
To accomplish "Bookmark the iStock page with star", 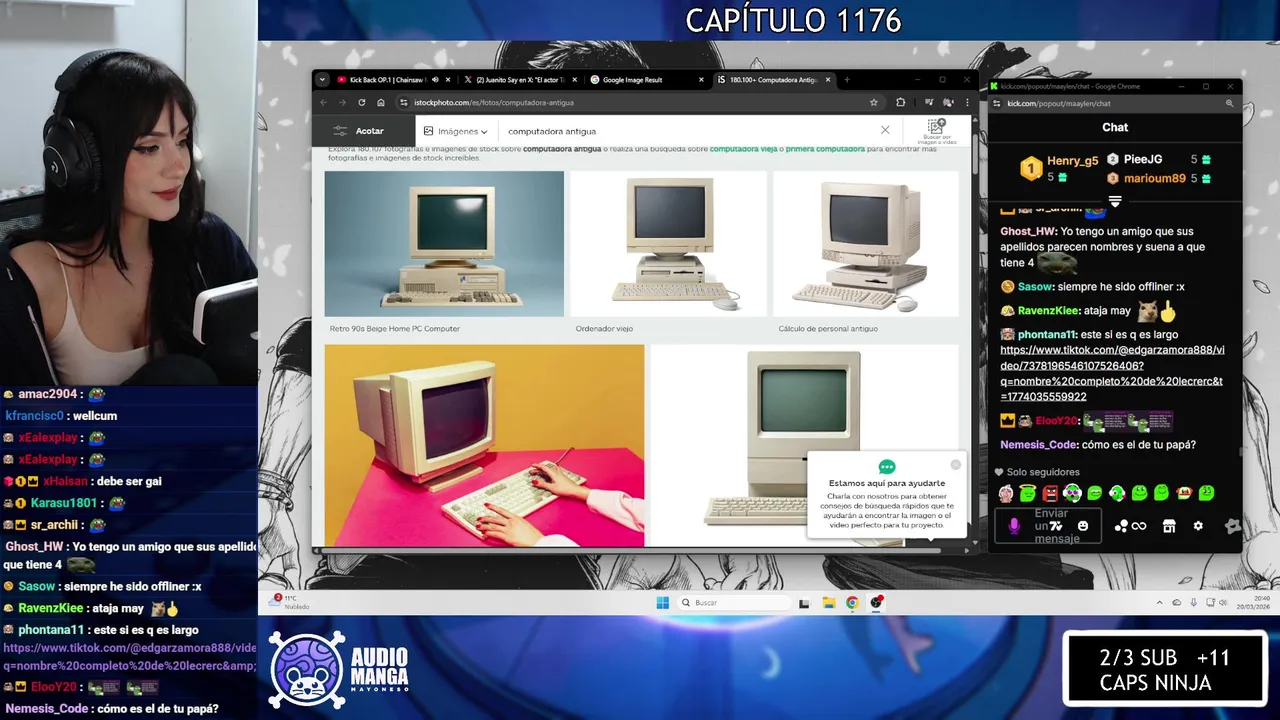I will coord(873,102).
